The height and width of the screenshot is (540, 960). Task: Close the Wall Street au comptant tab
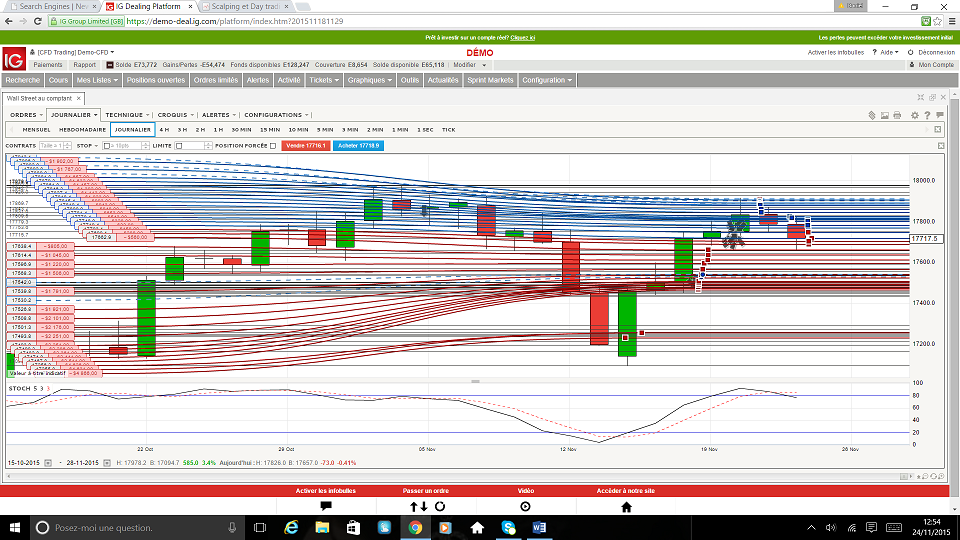pyautogui.click(x=78, y=98)
